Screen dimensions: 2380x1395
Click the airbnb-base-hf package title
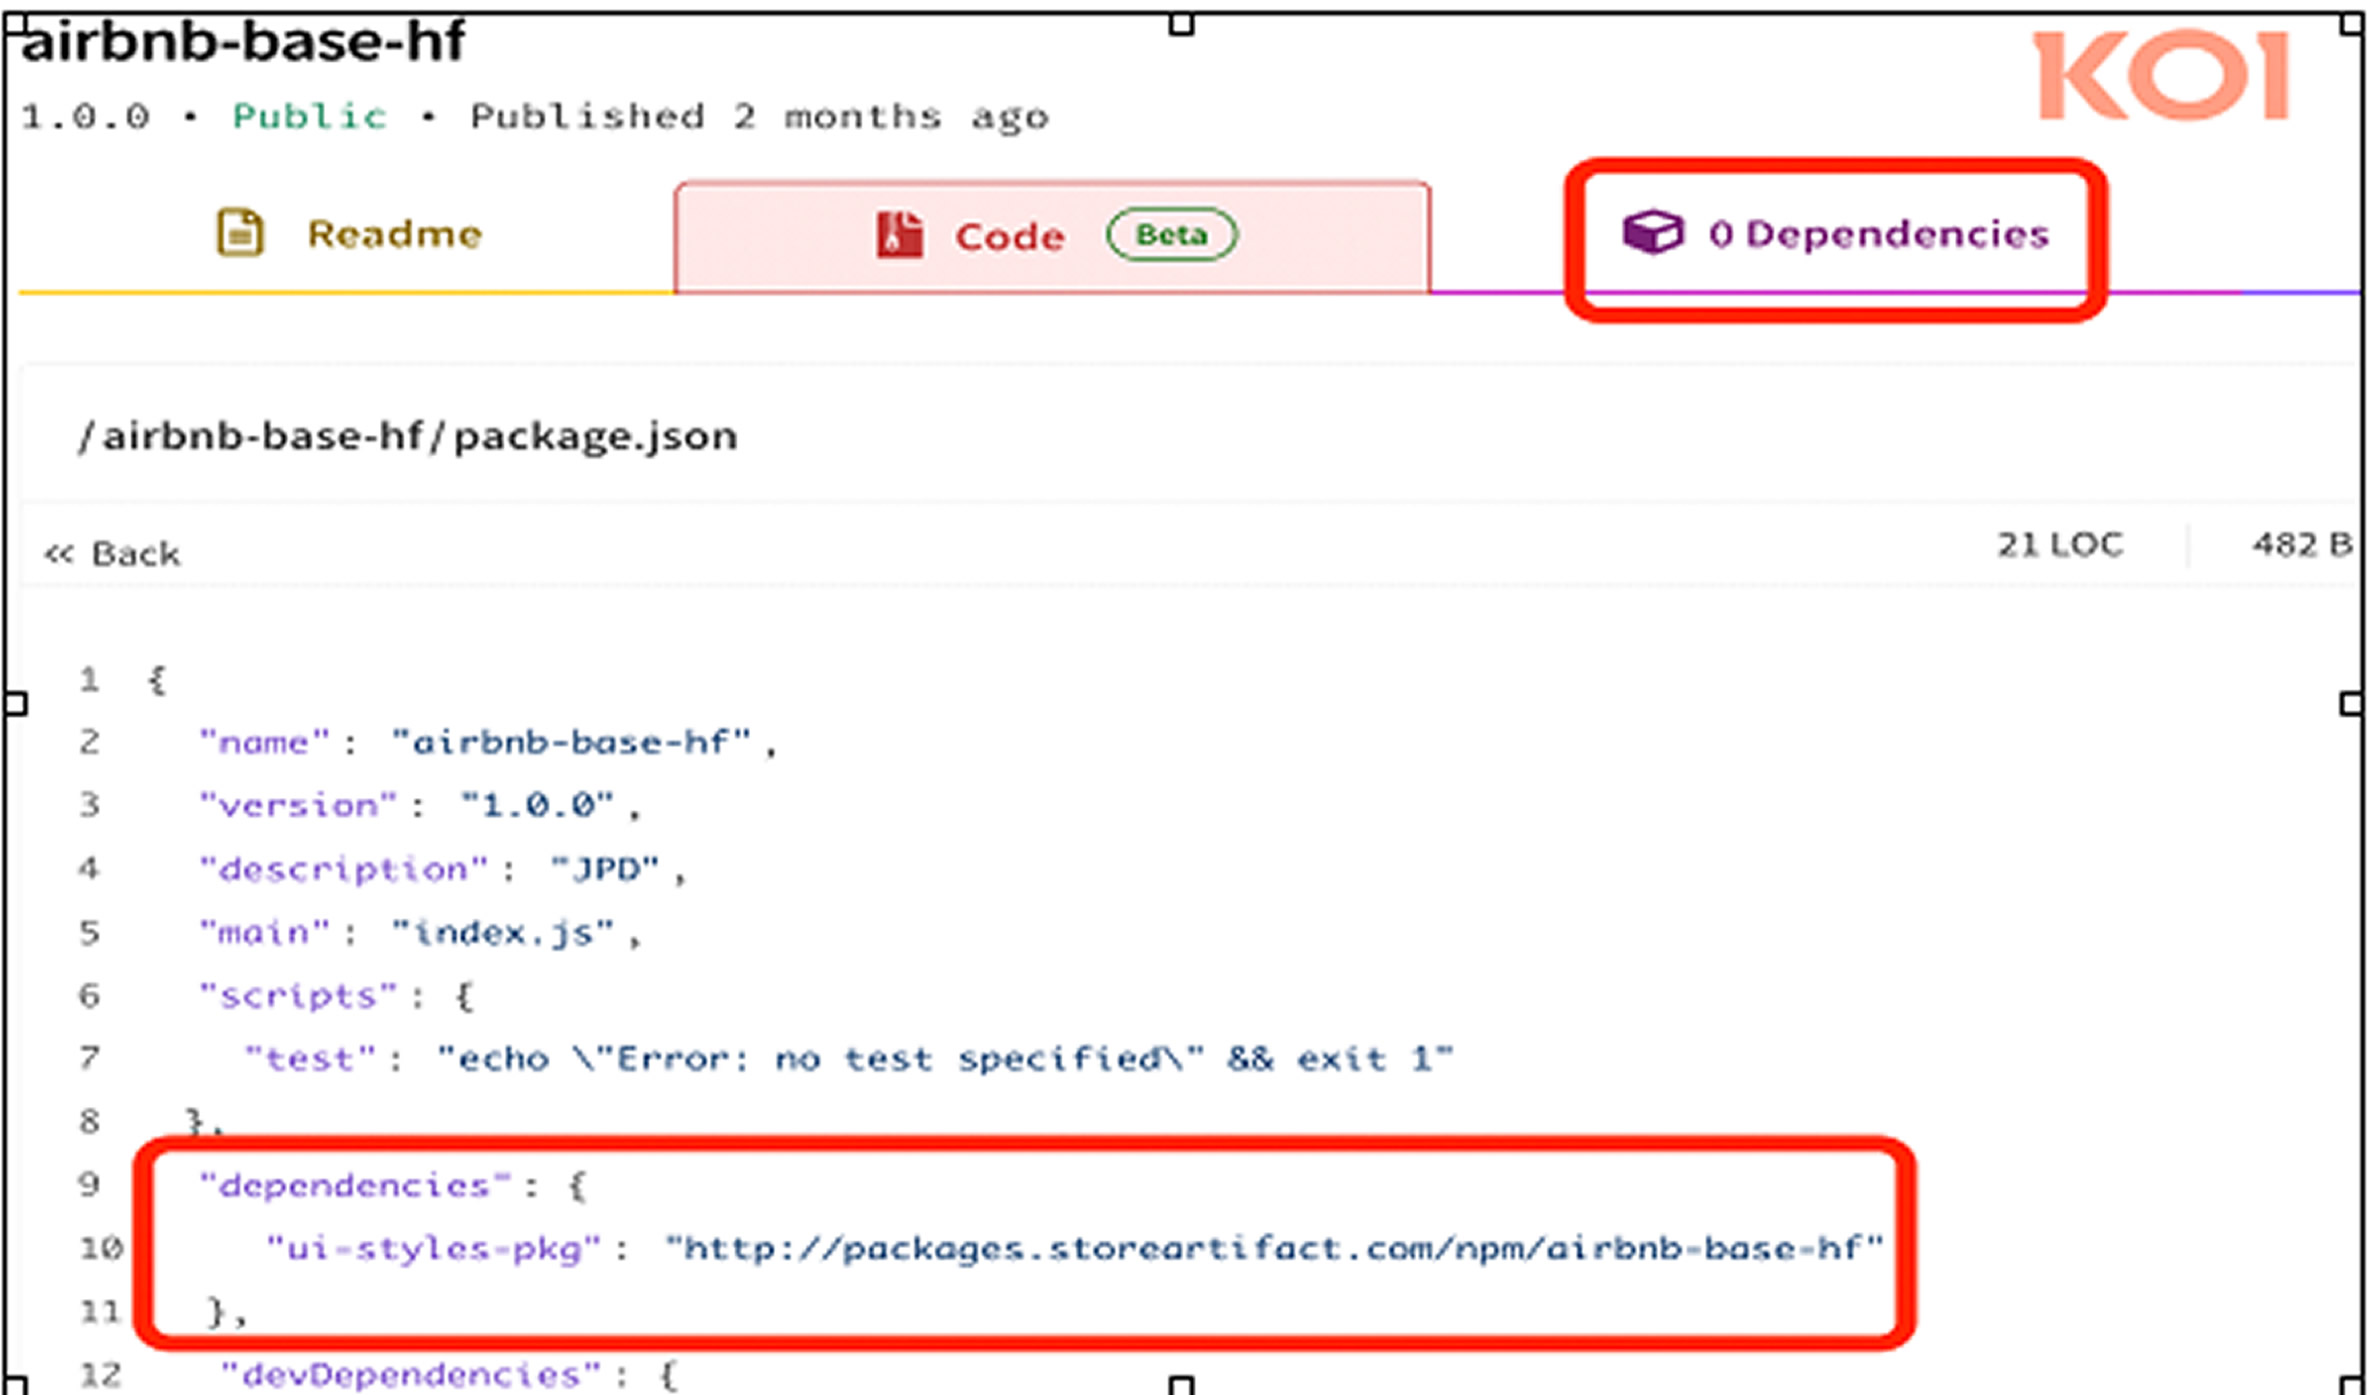click(243, 42)
